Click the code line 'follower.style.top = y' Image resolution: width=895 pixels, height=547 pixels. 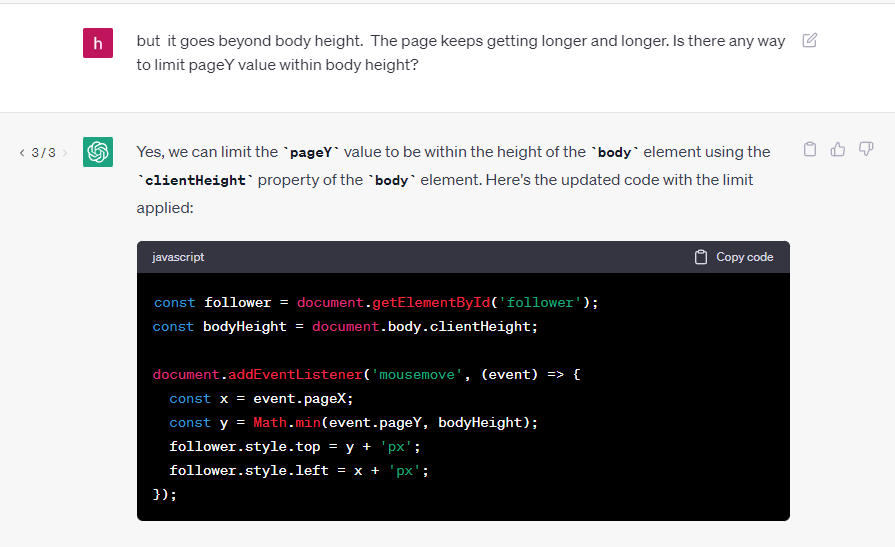pos(295,447)
